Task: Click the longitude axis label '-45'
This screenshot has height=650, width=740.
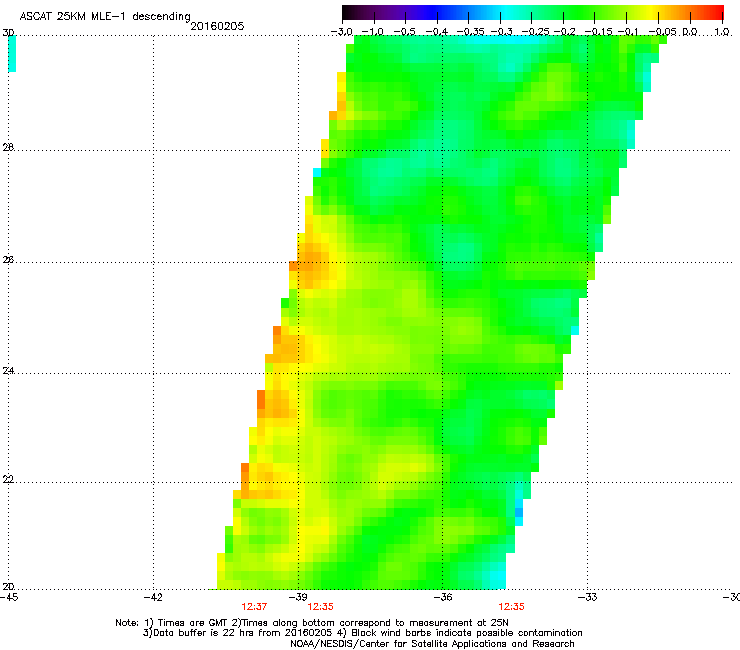Action: click(x=9, y=597)
